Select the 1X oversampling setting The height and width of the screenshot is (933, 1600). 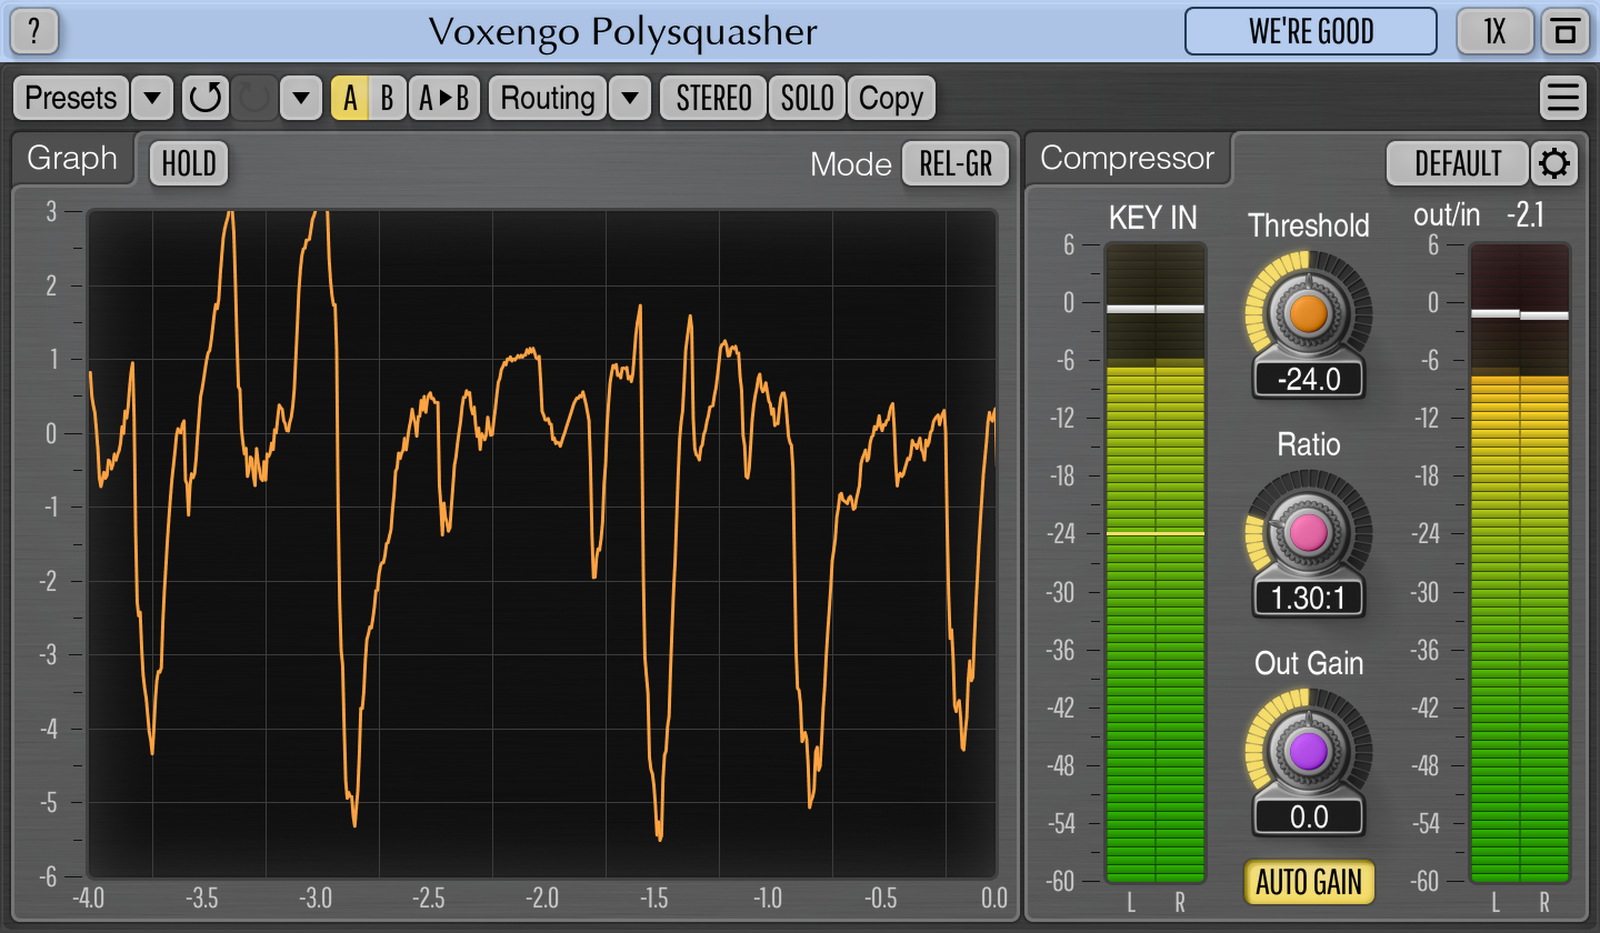click(x=1493, y=31)
